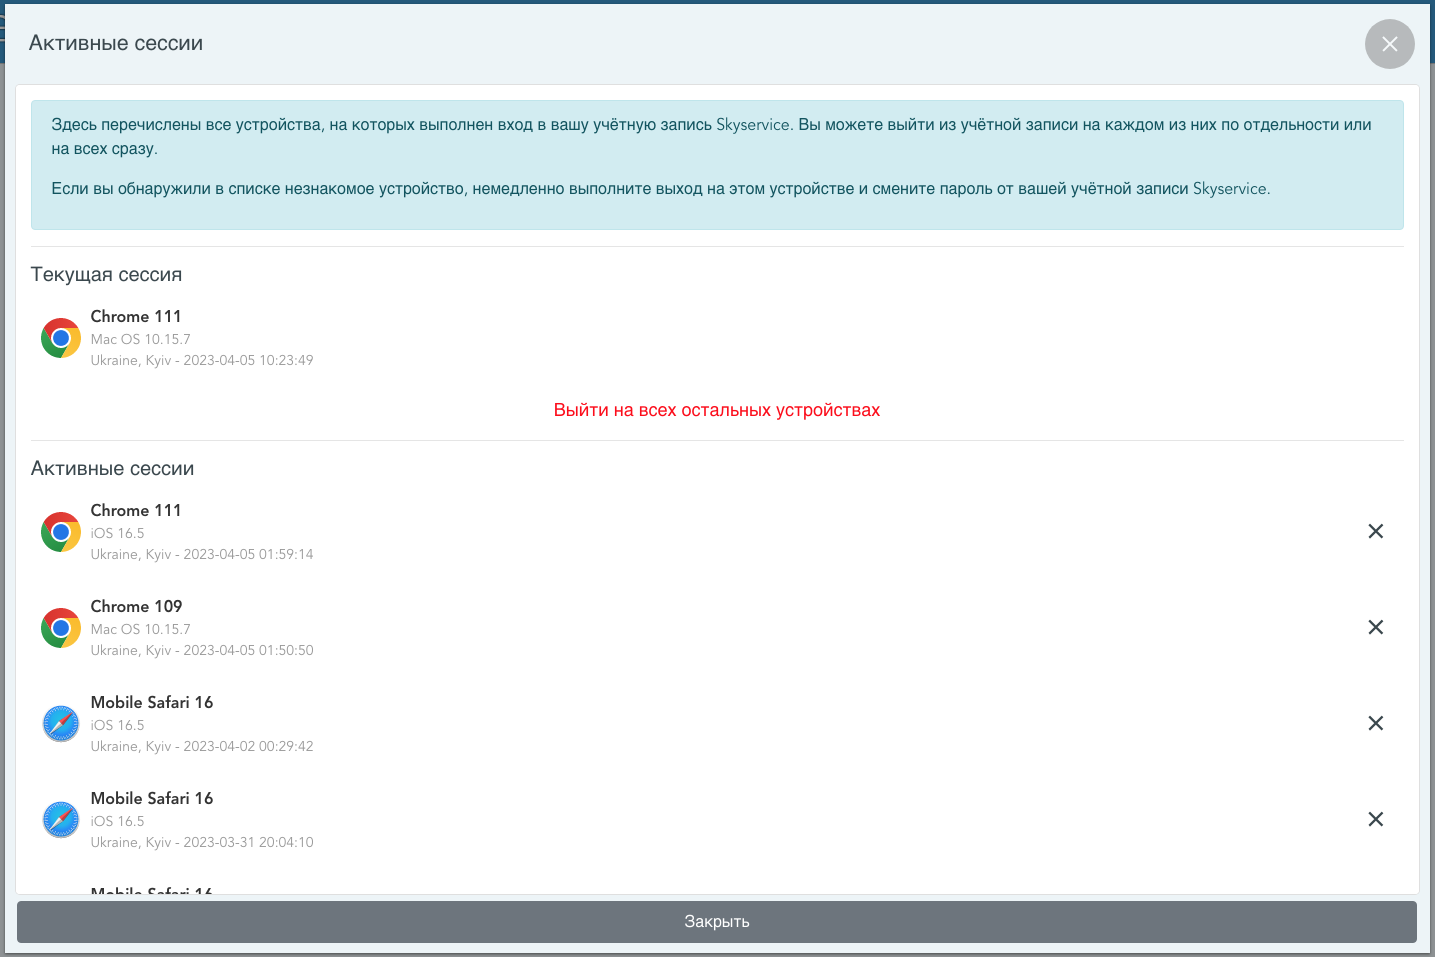End Mobile Safari session from 2023-04-02
1435x957 pixels.
coord(1375,723)
